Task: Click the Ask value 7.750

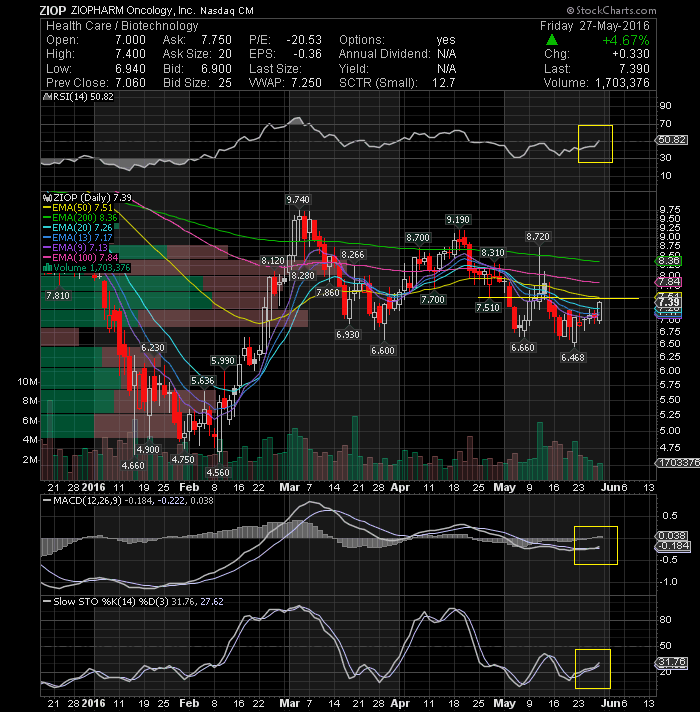Action: tap(217, 40)
